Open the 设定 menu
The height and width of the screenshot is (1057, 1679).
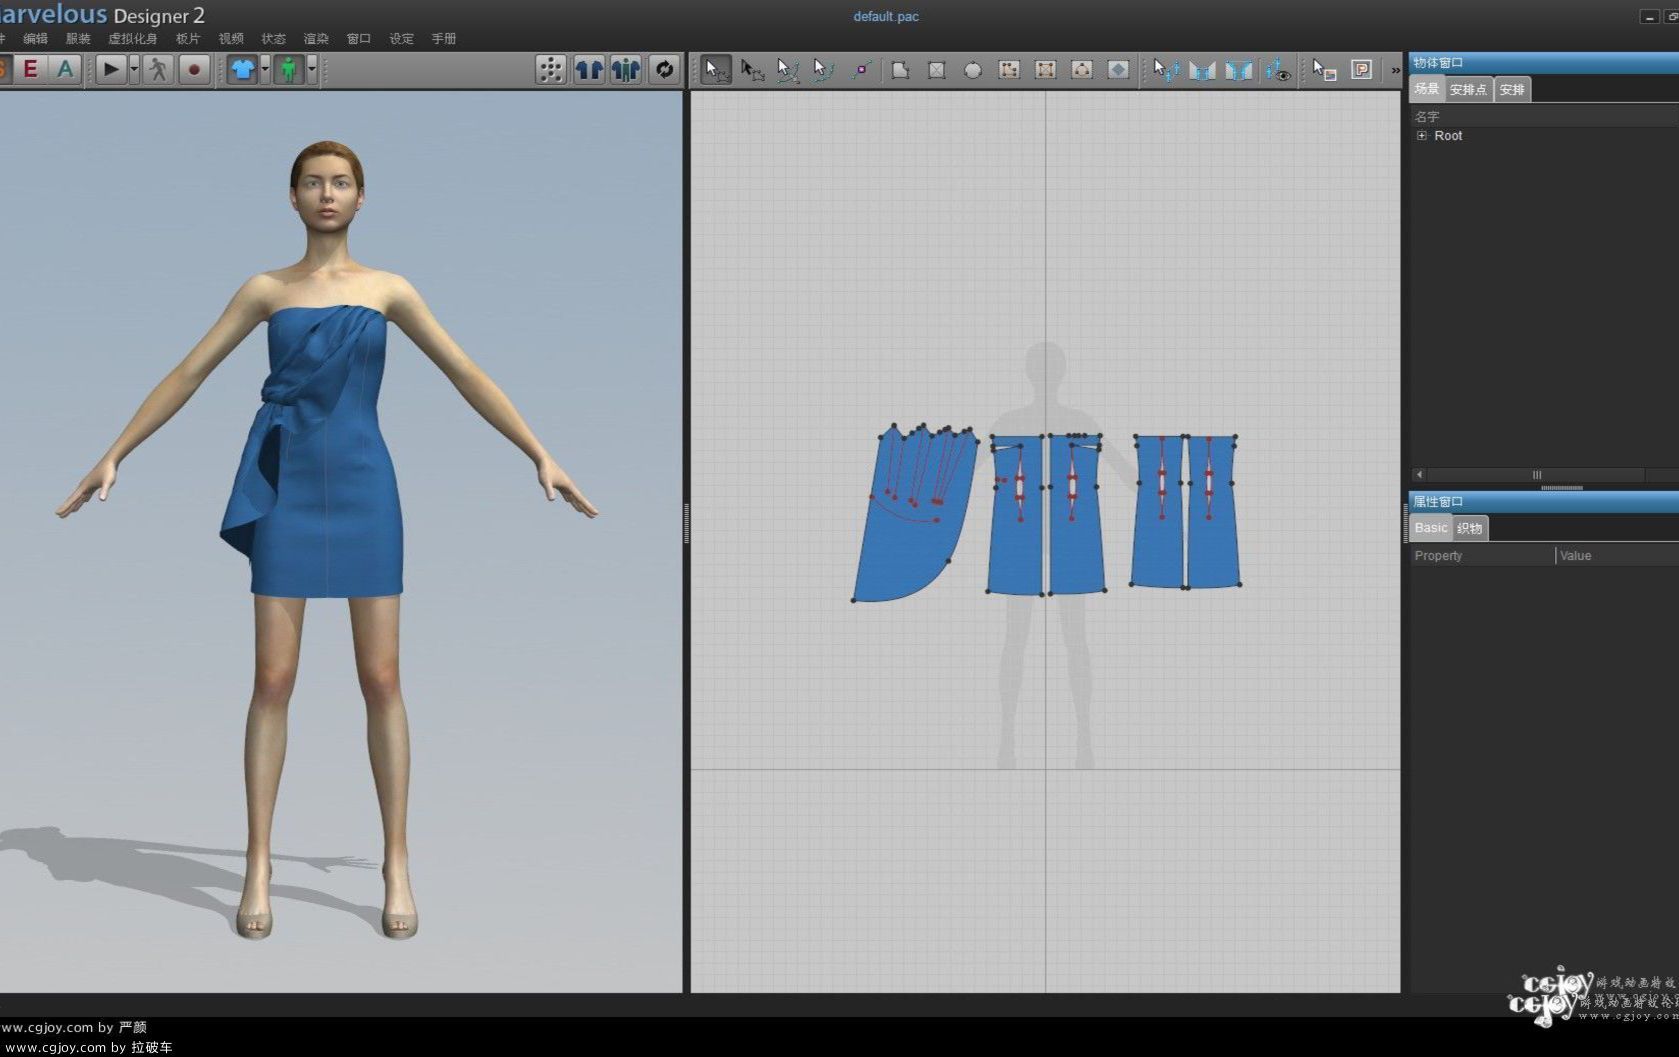pos(401,38)
